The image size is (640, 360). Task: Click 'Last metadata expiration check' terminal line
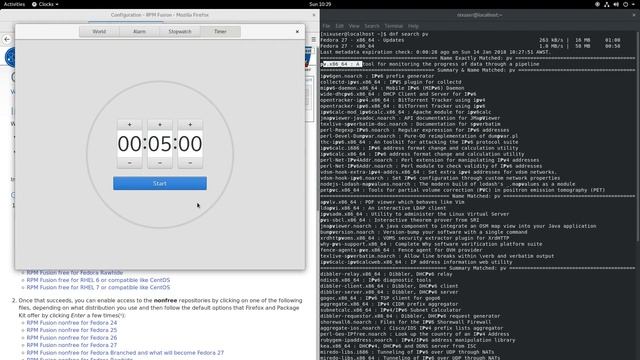point(436,52)
